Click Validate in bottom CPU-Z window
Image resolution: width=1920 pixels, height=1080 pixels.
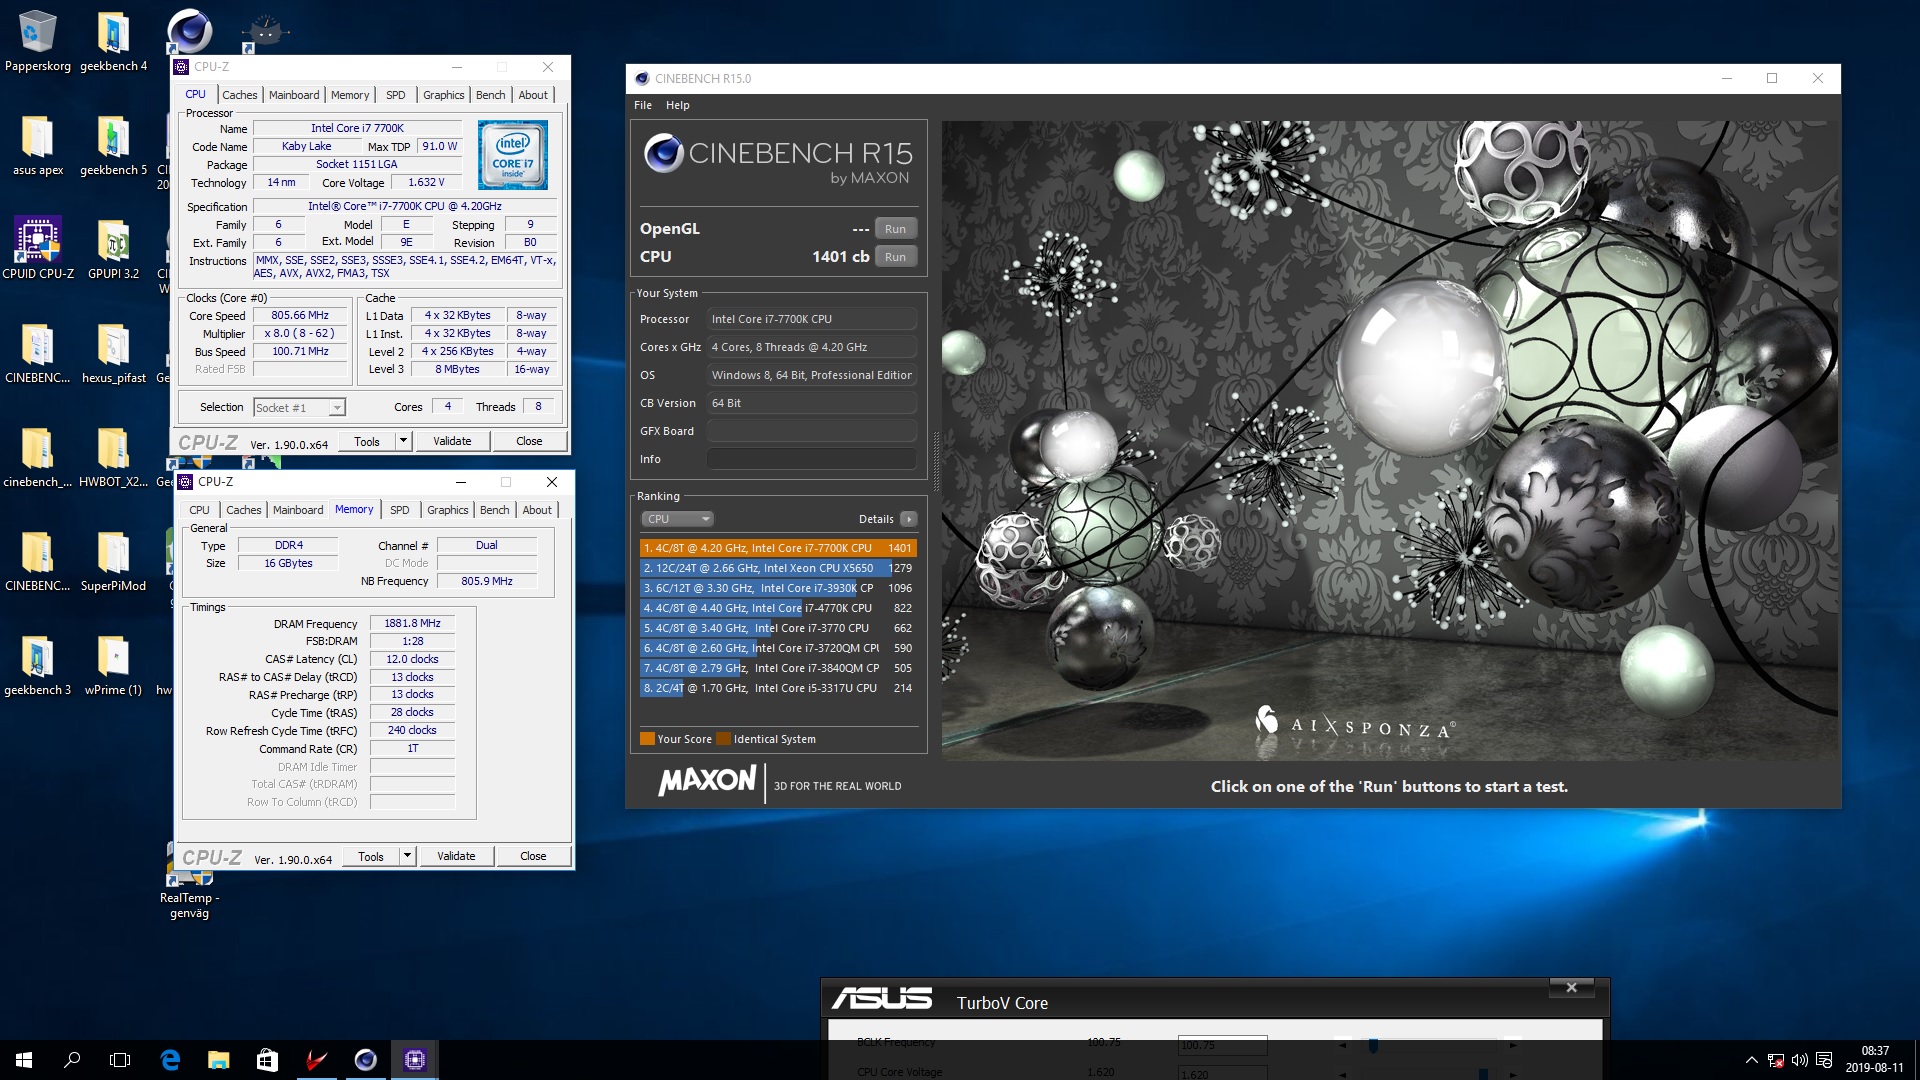pos(456,856)
